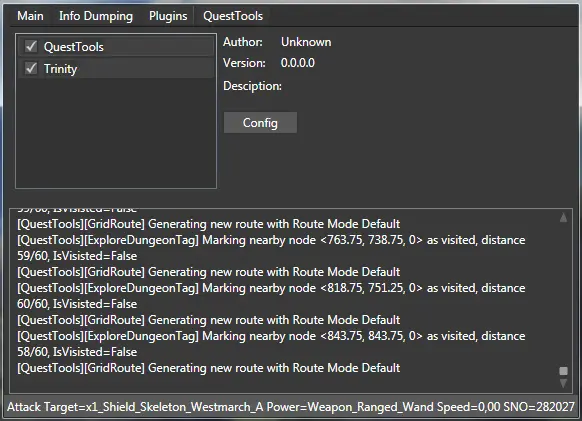Open the Info Dumping tab
The image size is (582, 421).
point(96,16)
